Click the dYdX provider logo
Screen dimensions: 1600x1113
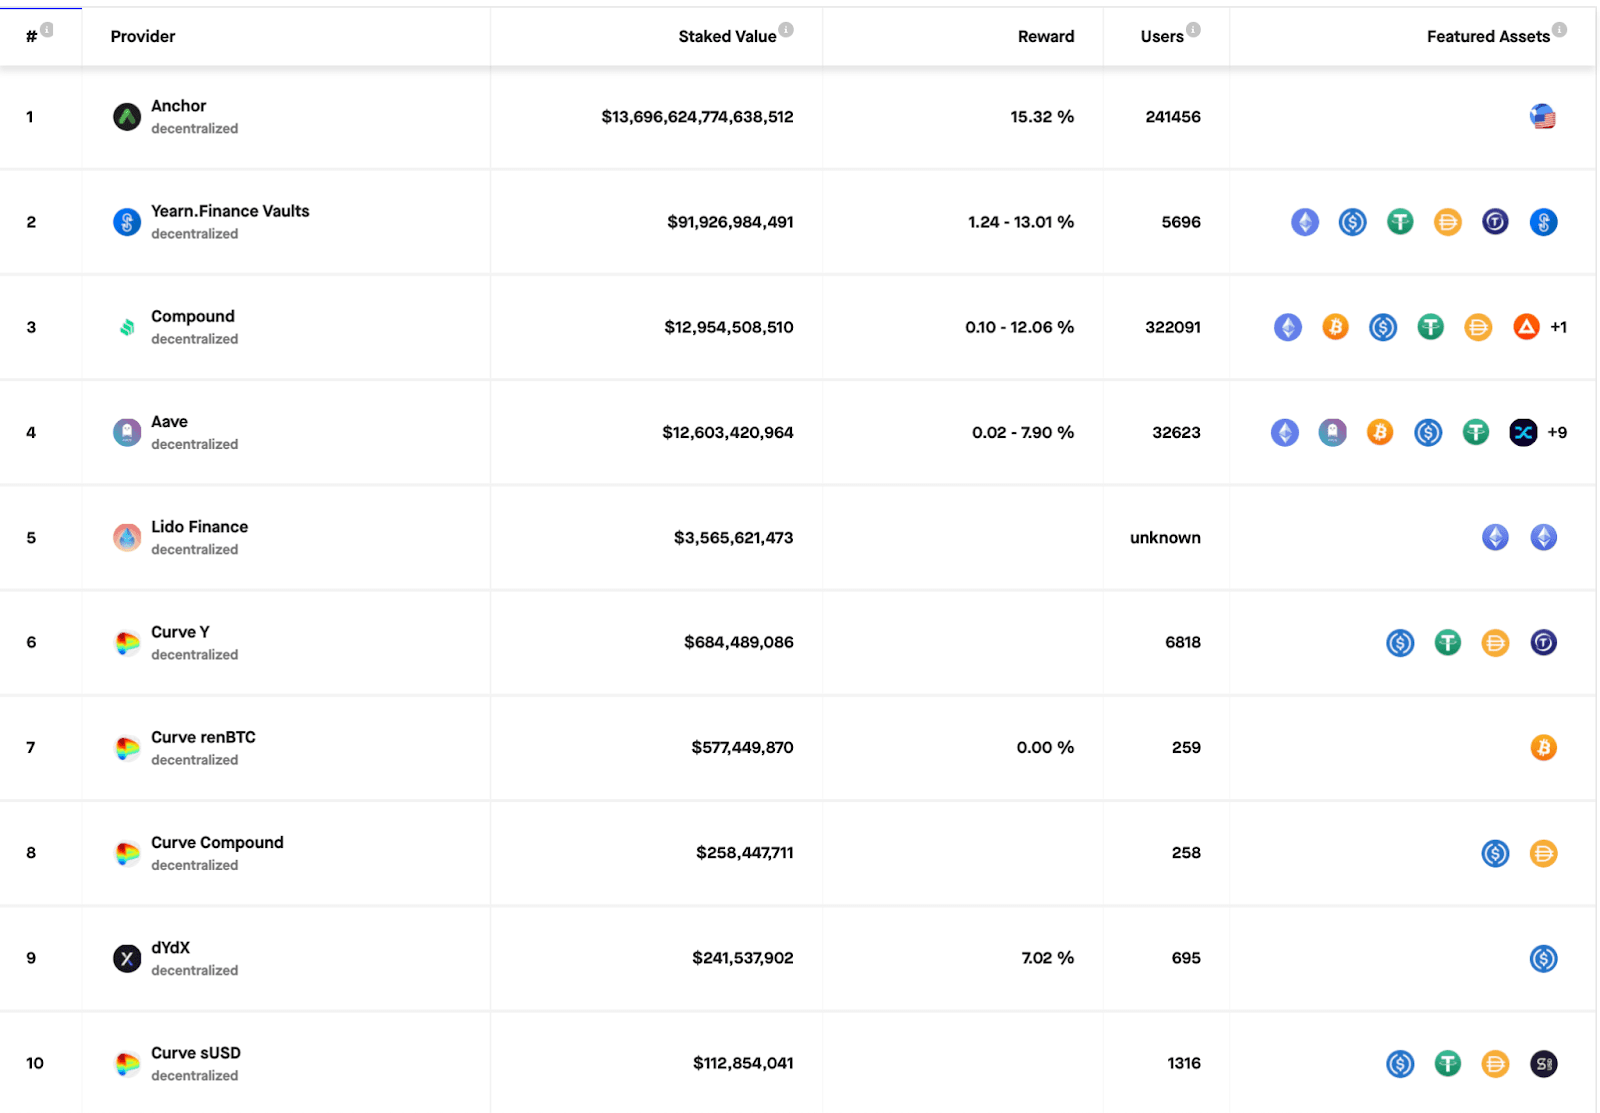pos(126,958)
